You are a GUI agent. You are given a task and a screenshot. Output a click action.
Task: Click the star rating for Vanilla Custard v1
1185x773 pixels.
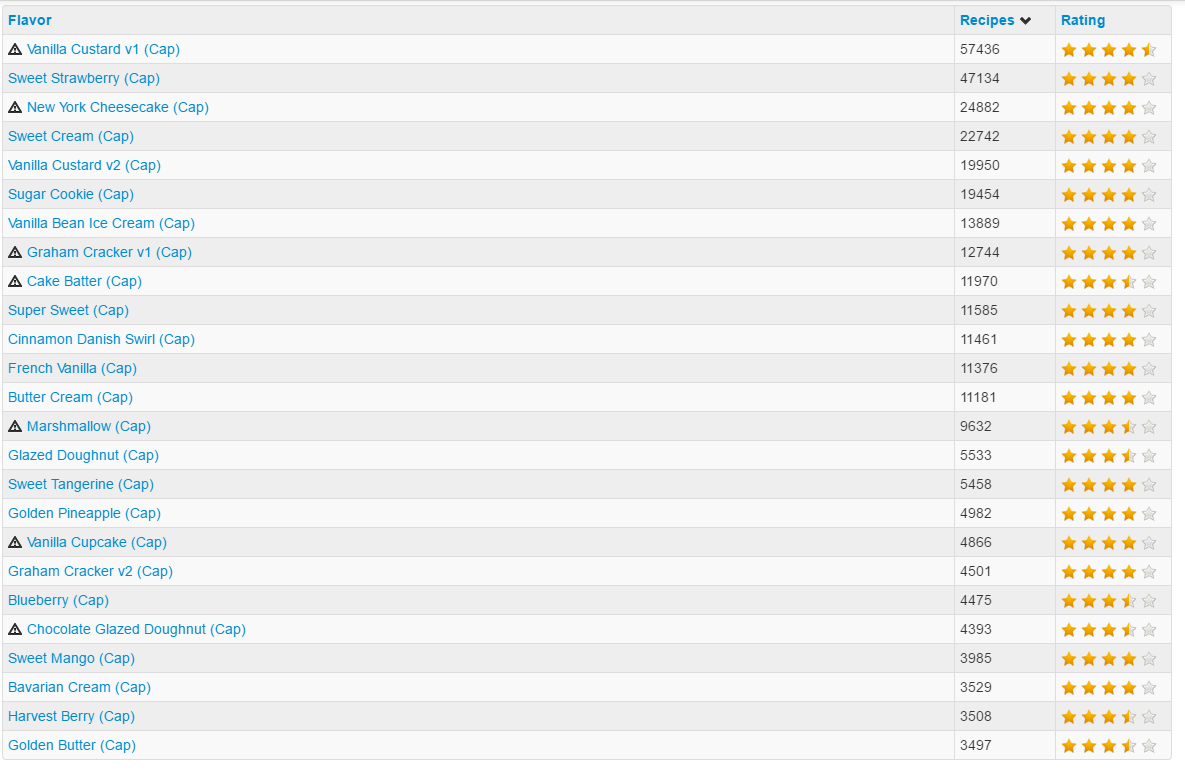1109,50
